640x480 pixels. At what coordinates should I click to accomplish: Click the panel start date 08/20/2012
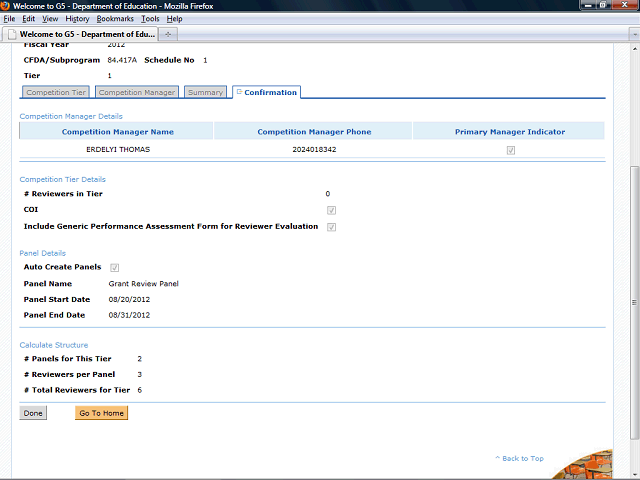point(129,300)
